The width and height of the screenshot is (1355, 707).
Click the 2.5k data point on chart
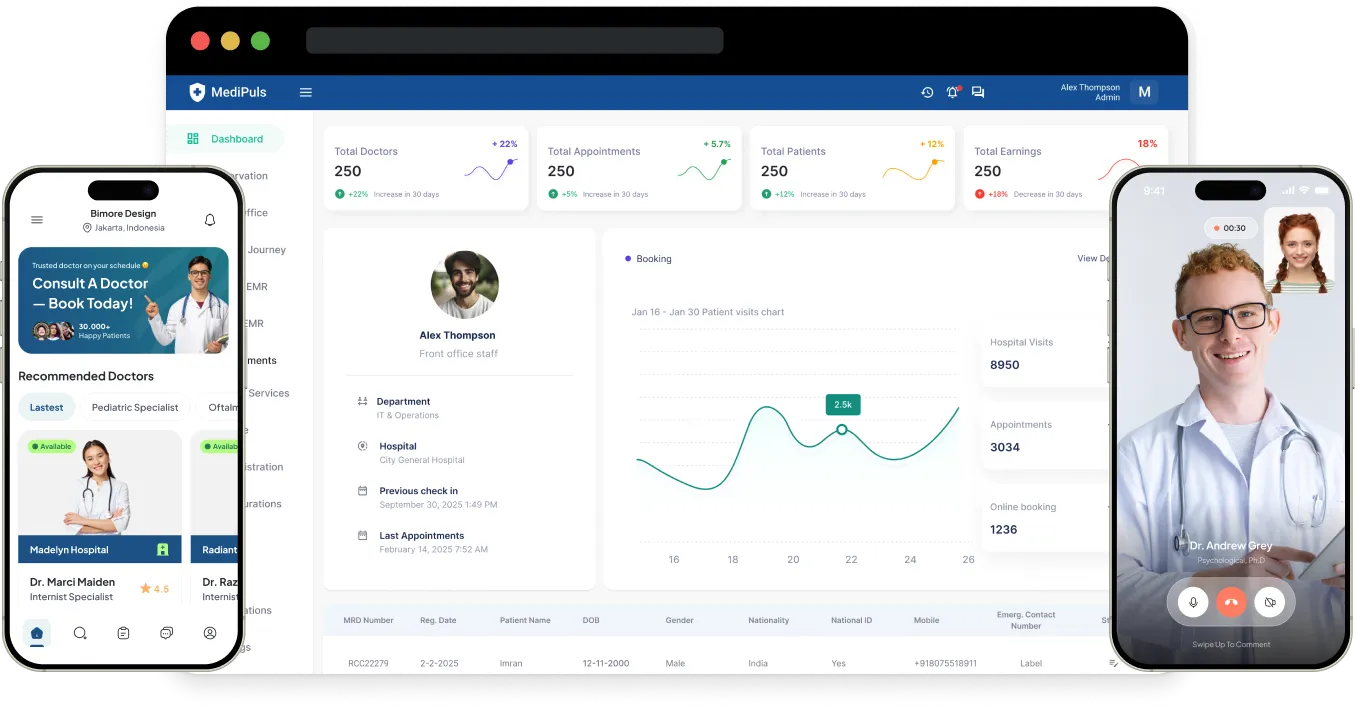[x=842, y=429]
